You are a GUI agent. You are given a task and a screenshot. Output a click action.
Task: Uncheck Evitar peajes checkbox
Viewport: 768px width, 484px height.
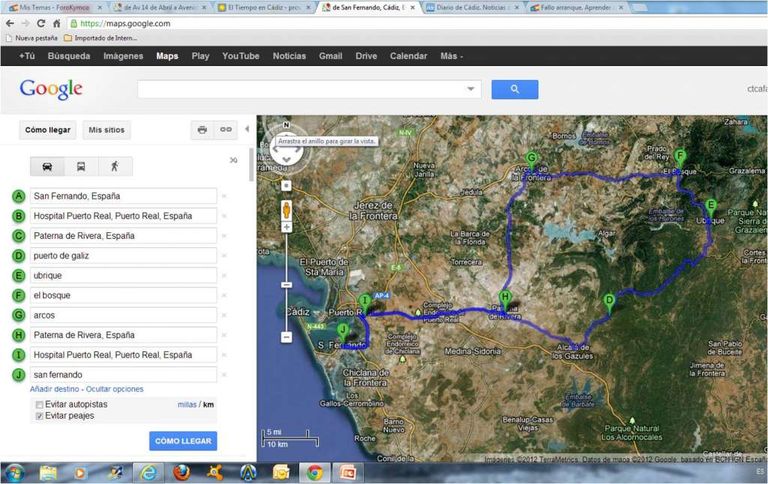(39, 416)
